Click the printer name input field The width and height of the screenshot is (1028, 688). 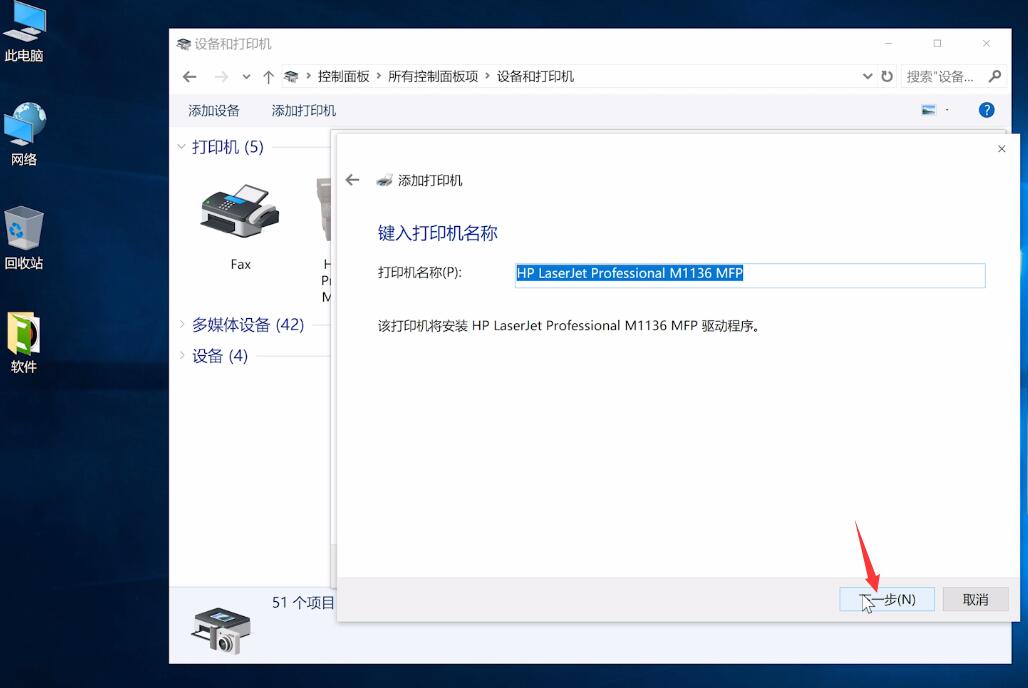click(750, 275)
